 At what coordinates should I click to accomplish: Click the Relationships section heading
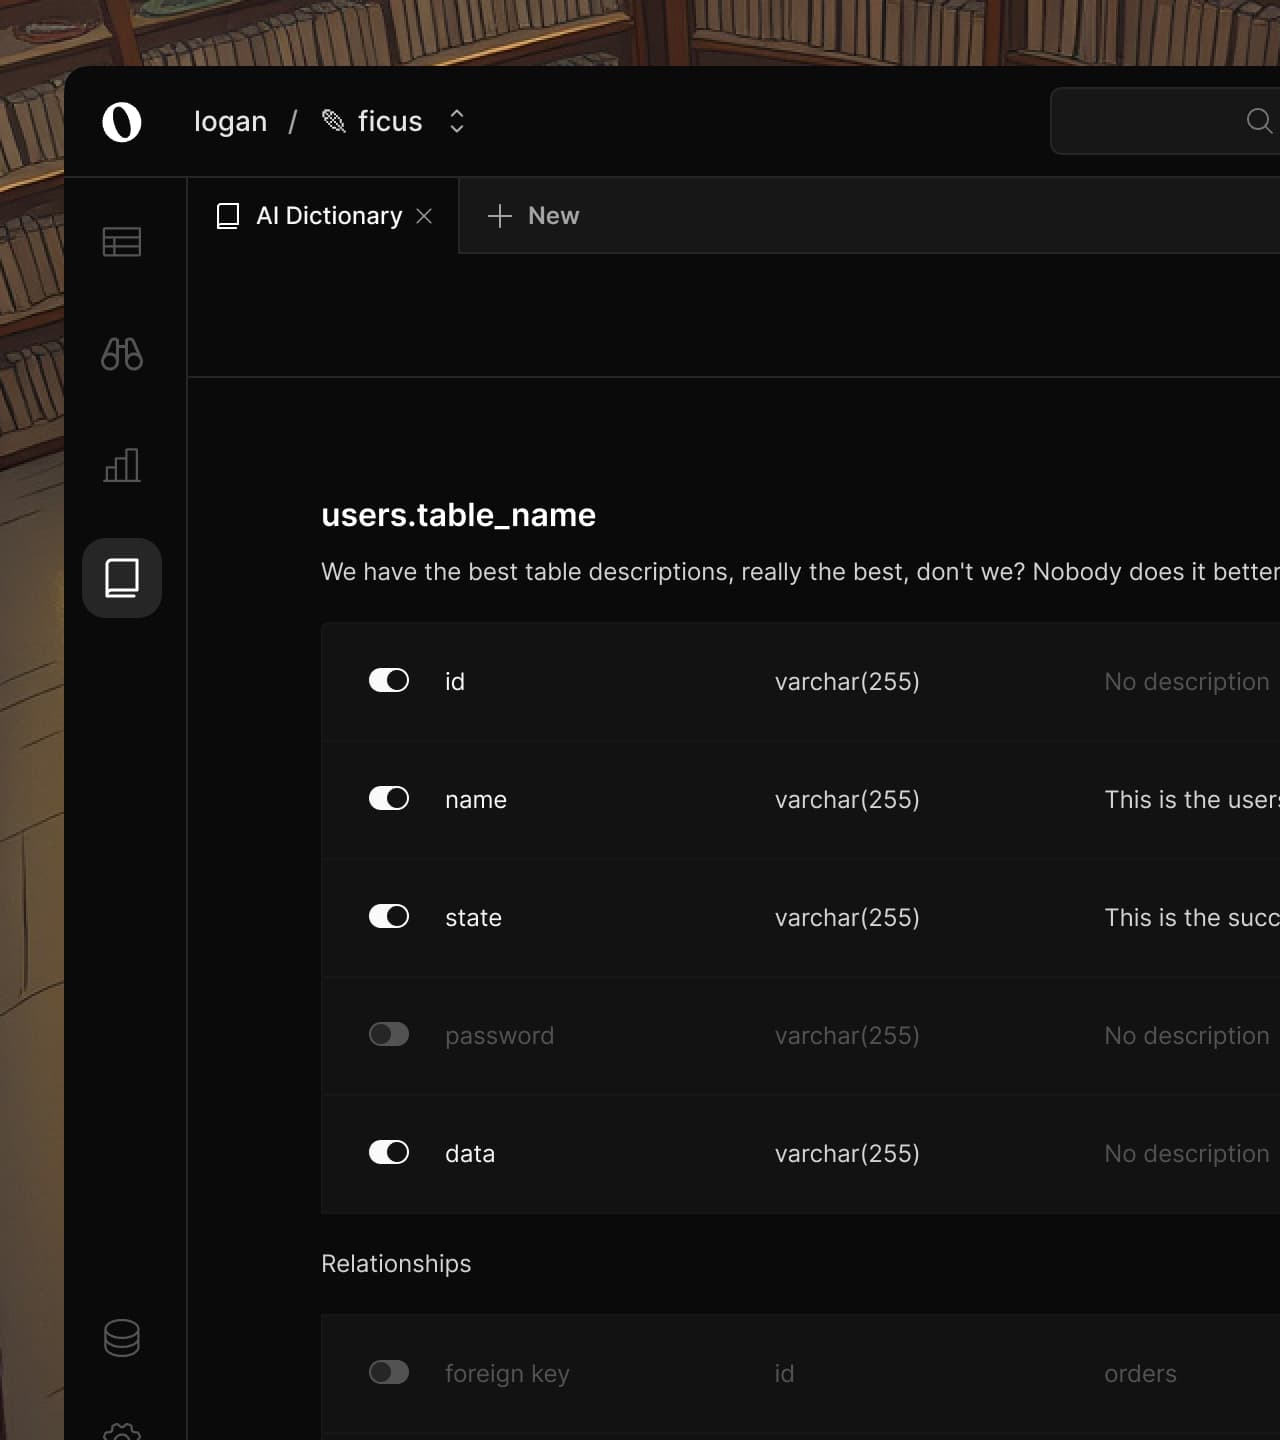pyautogui.click(x=396, y=1264)
